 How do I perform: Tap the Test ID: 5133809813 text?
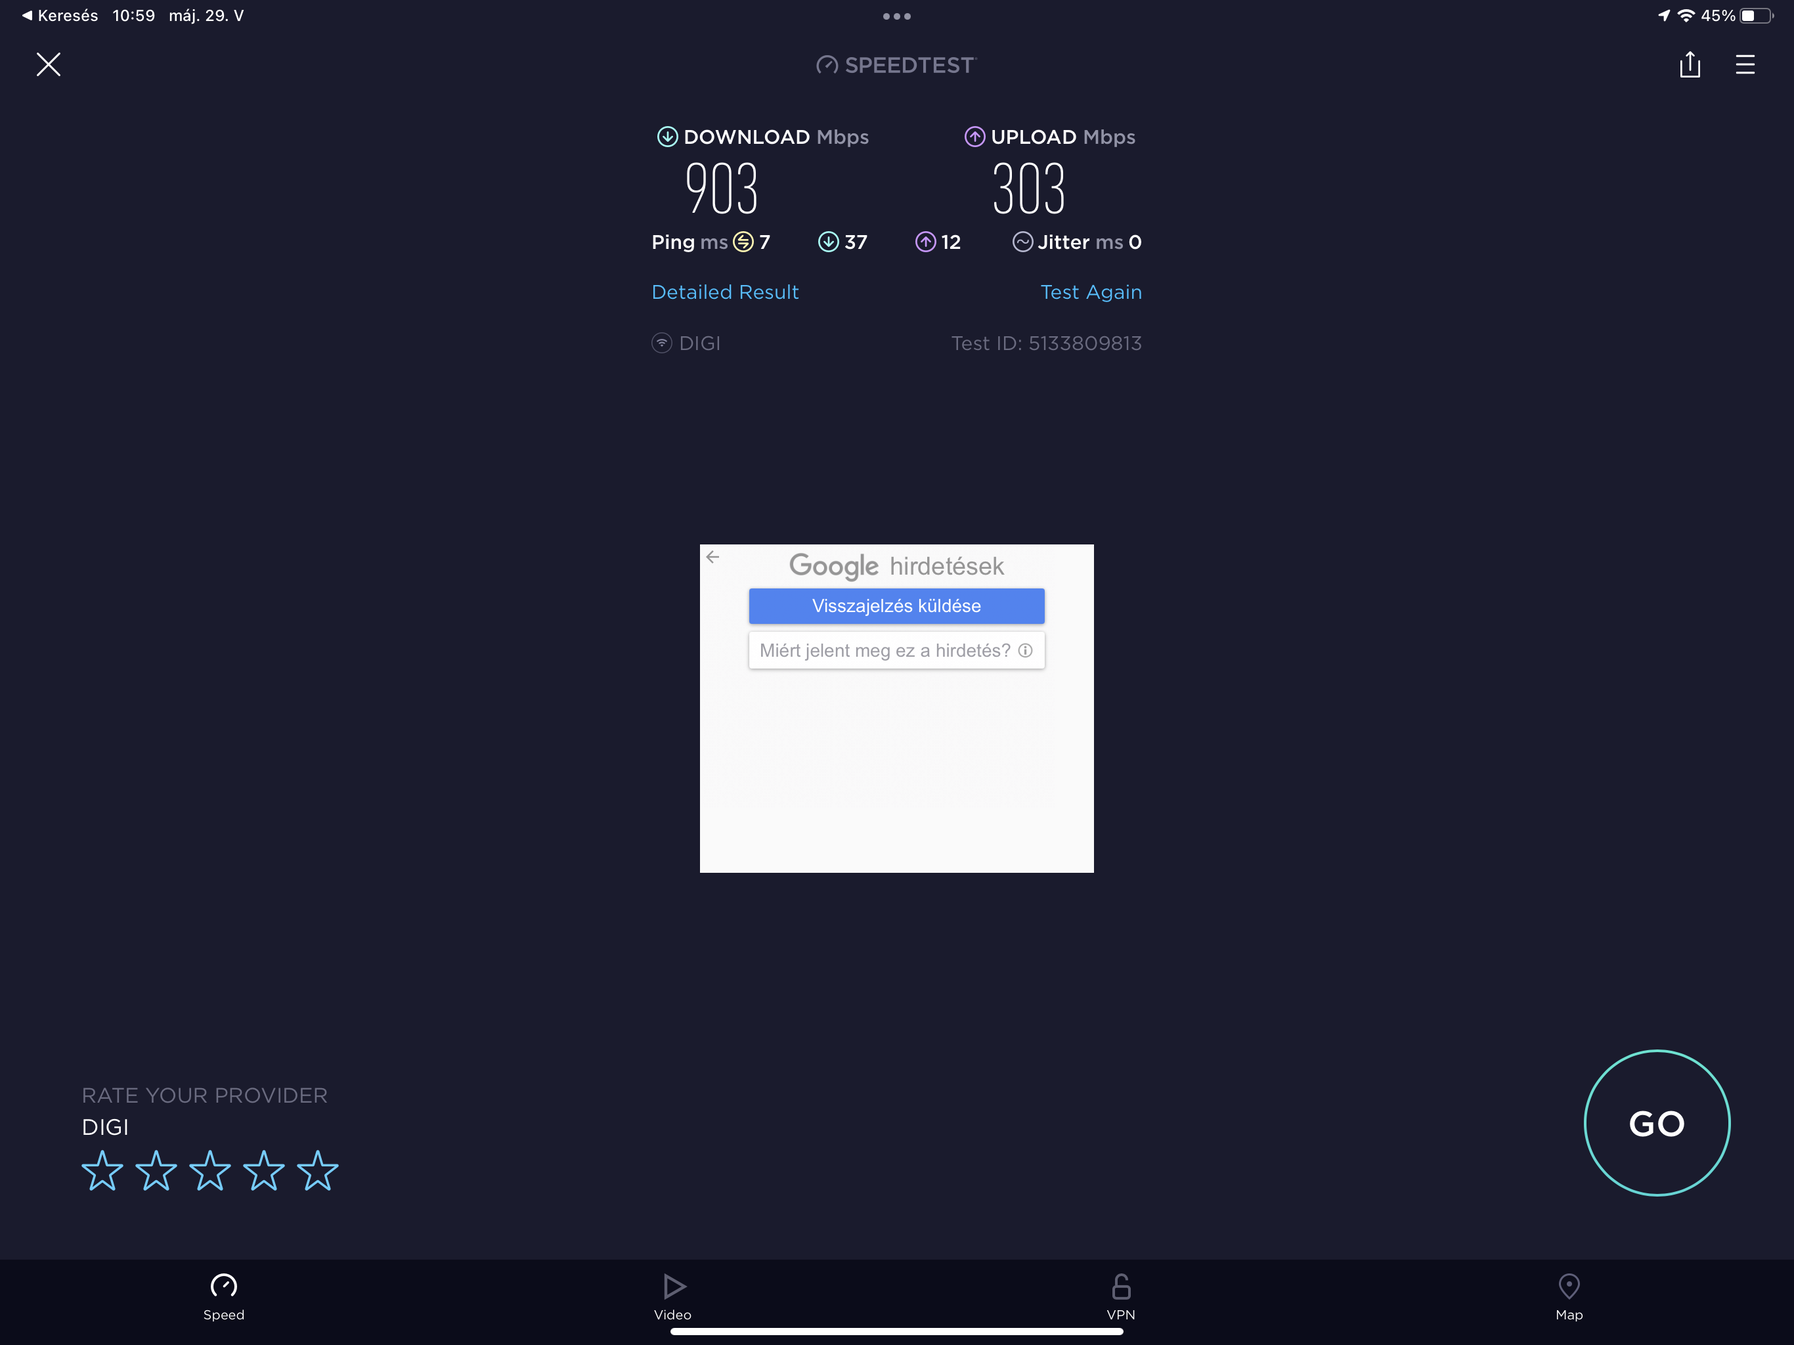(x=1046, y=343)
